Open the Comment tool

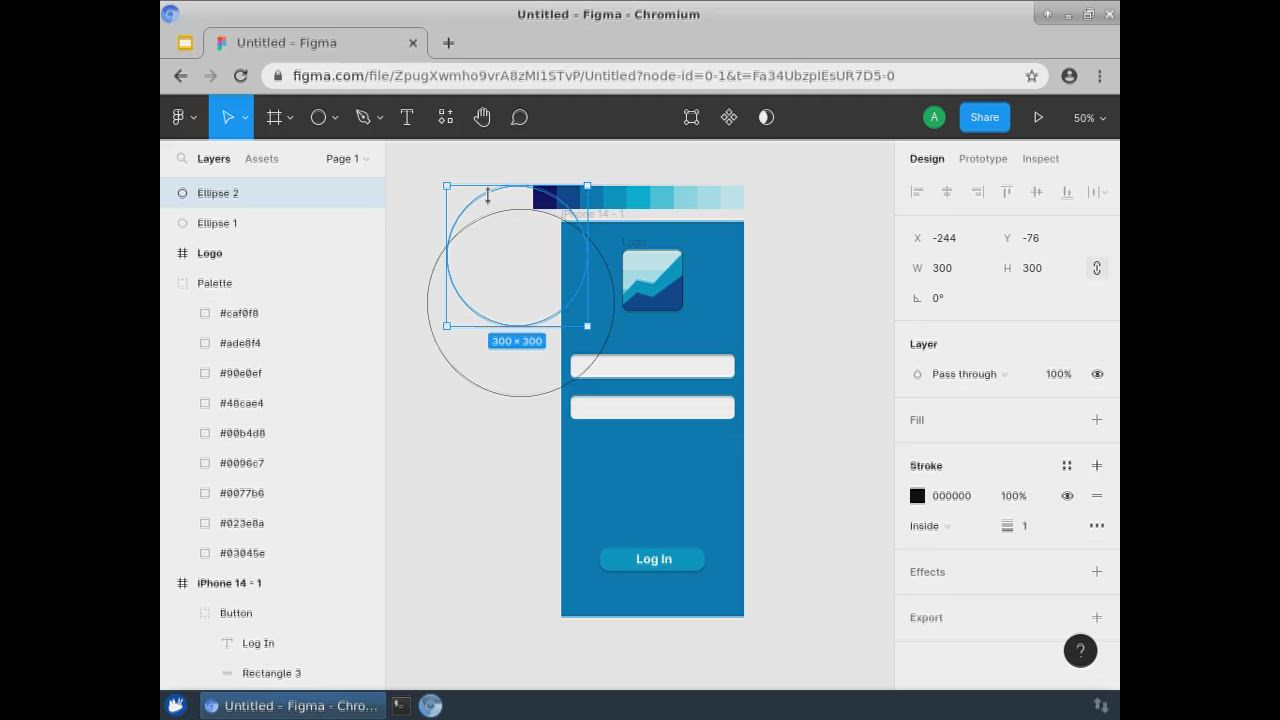[519, 117]
